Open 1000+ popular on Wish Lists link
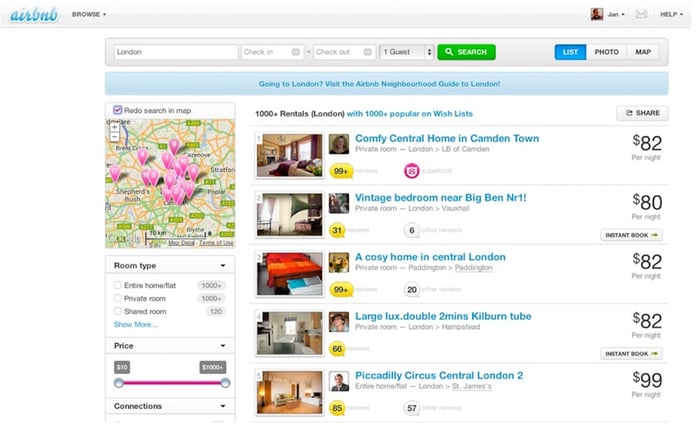 coord(409,113)
